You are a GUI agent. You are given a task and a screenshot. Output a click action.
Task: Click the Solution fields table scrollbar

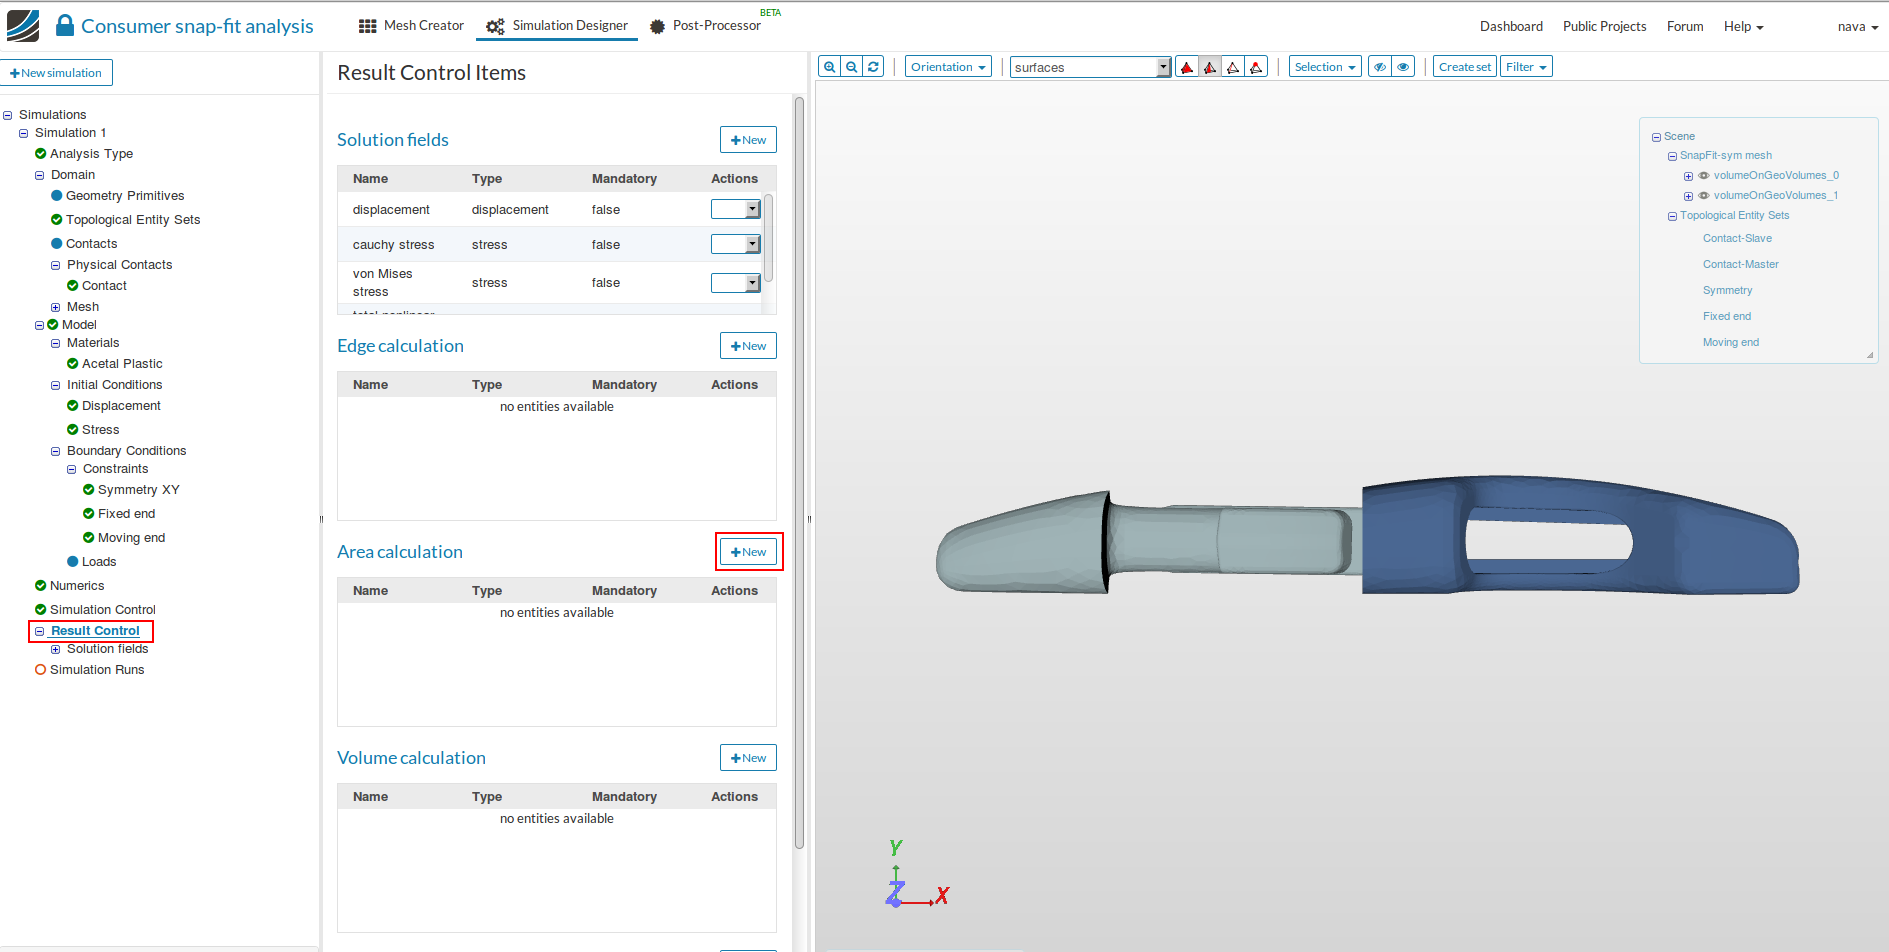tap(768, 238)
